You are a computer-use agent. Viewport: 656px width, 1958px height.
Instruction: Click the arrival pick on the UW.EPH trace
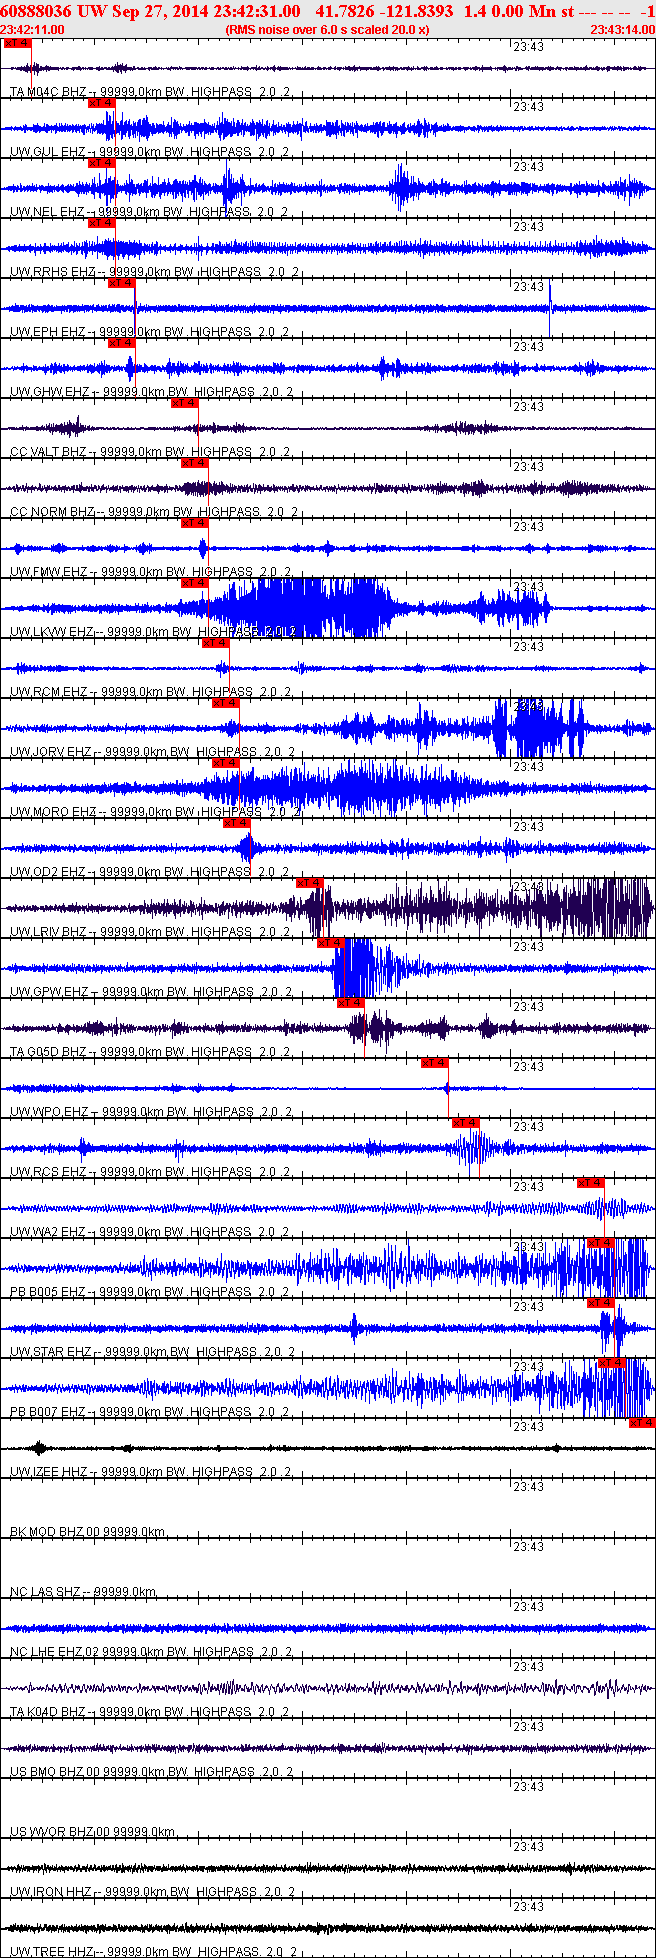coord(121,283)
